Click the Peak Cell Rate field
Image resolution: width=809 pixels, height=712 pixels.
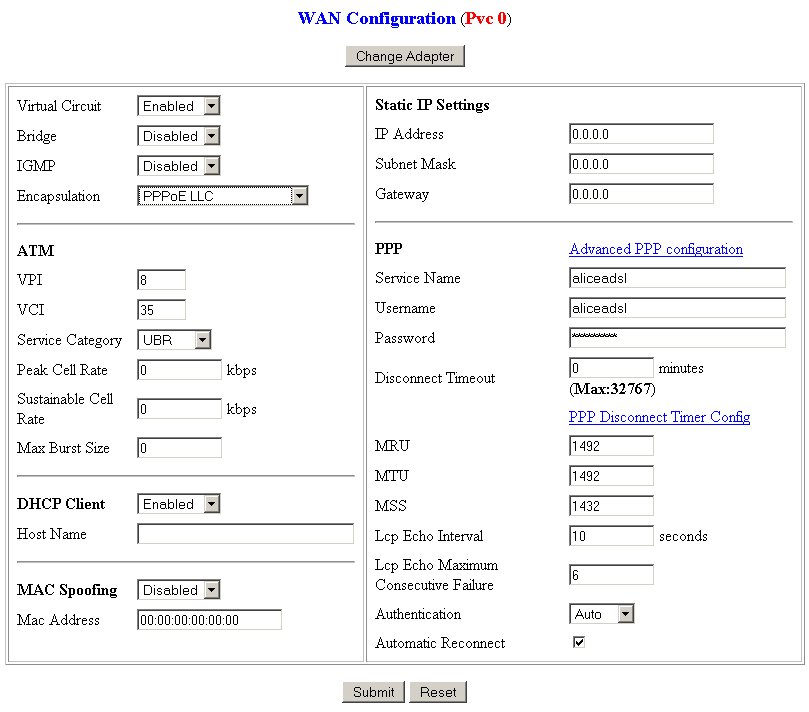(180, 370)
